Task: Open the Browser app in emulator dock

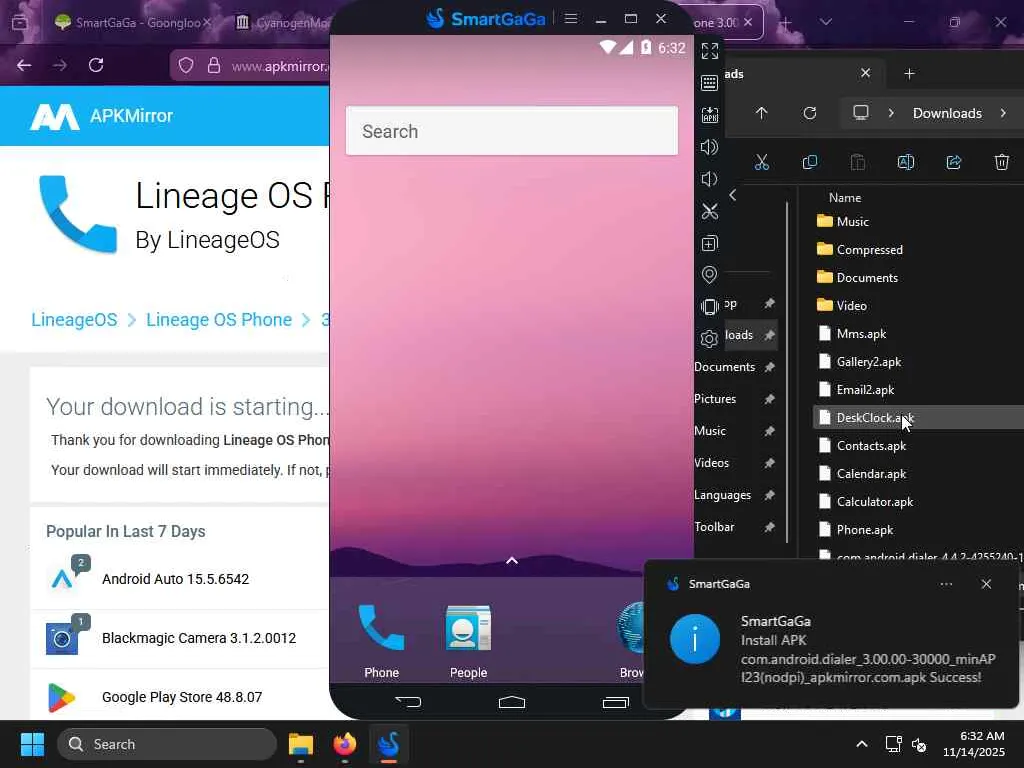Action: [x=631, y=640]
